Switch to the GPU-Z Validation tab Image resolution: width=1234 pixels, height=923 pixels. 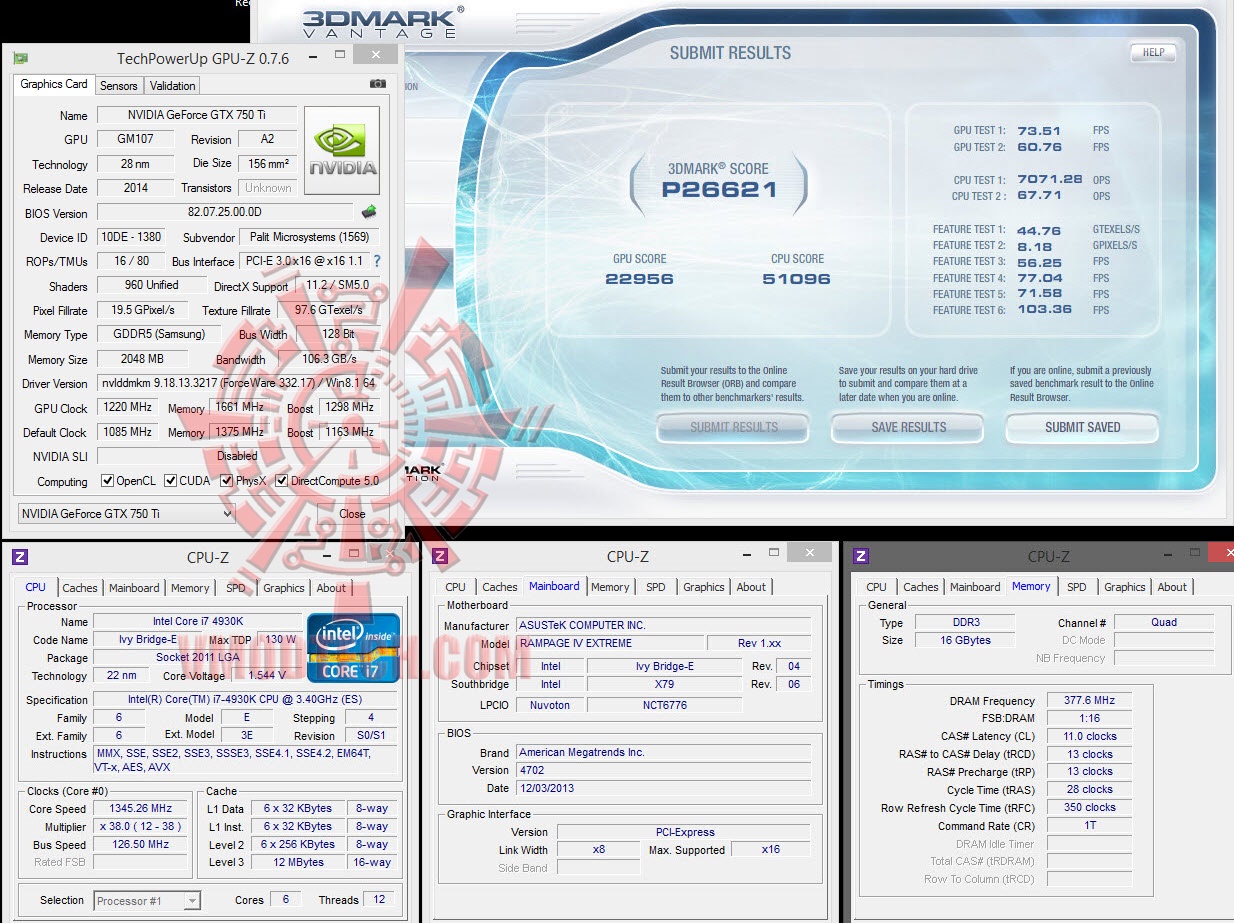(173, 86)
